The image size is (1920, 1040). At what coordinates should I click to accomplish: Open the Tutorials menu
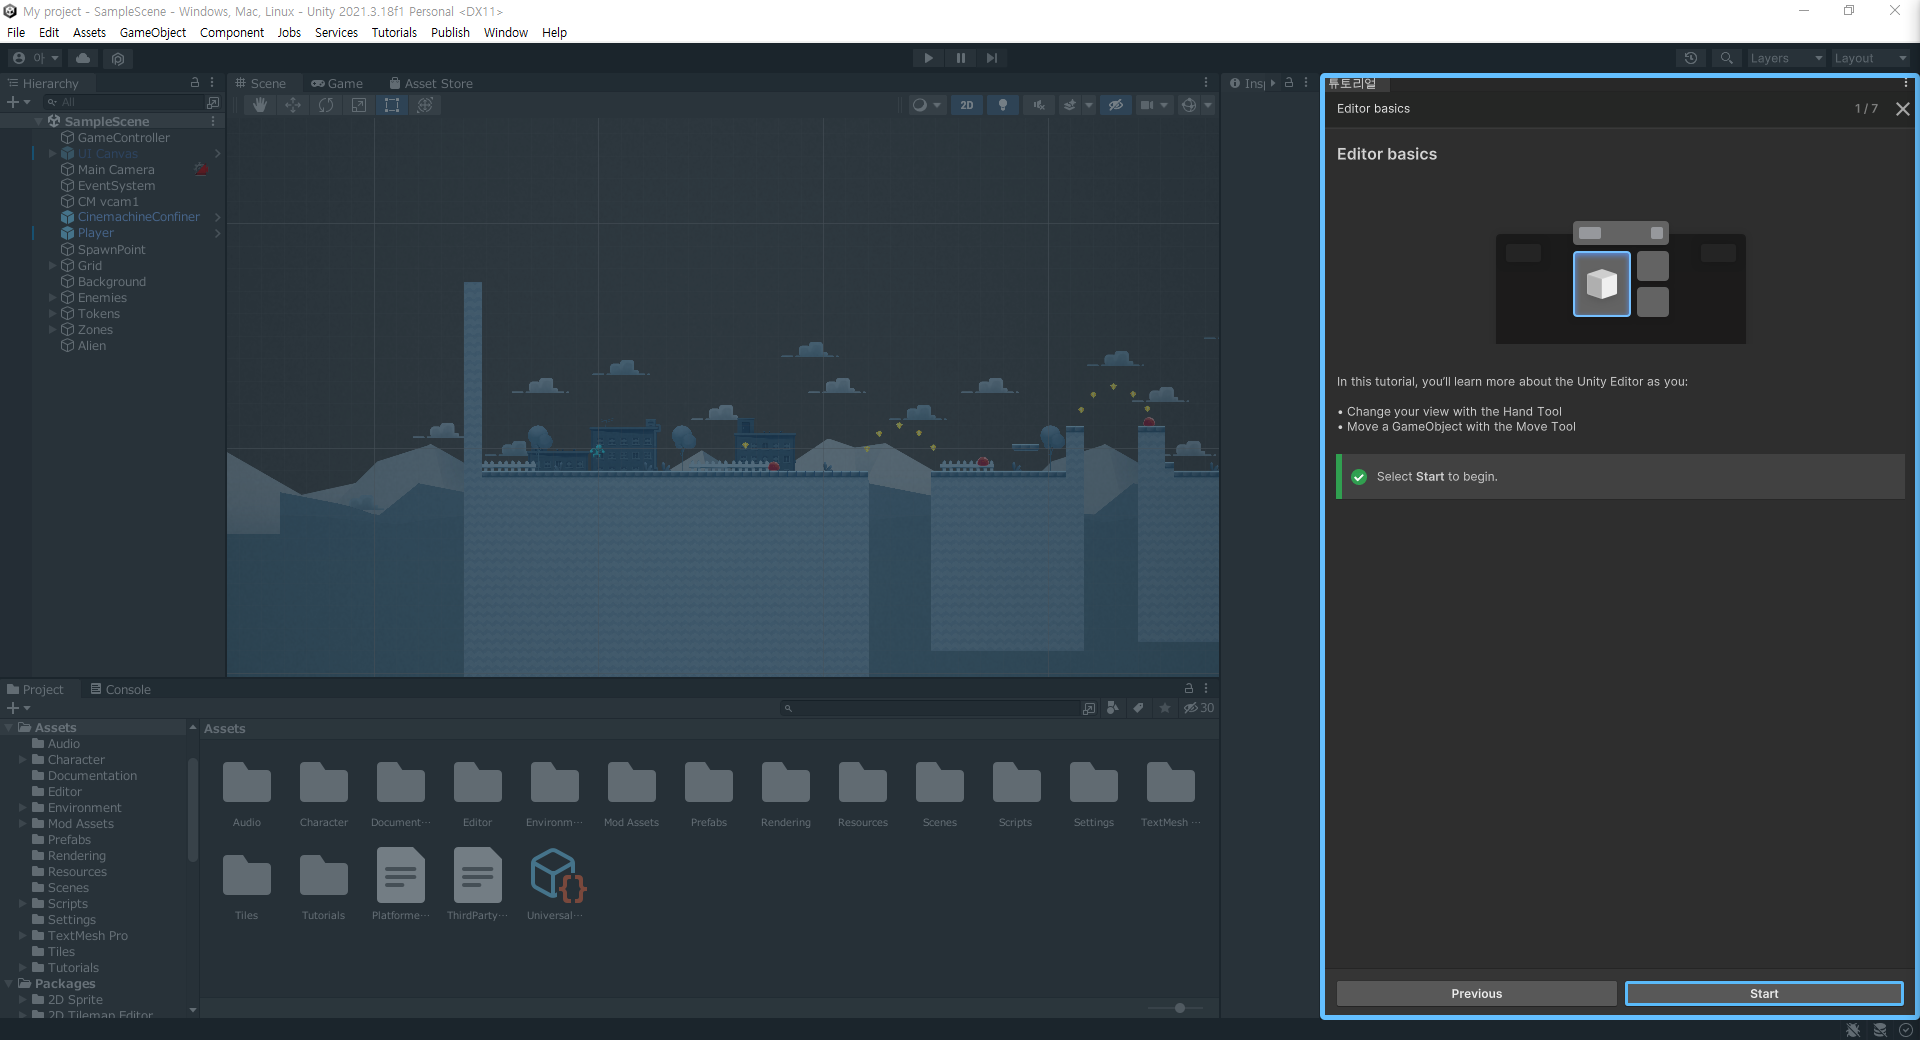394,32
